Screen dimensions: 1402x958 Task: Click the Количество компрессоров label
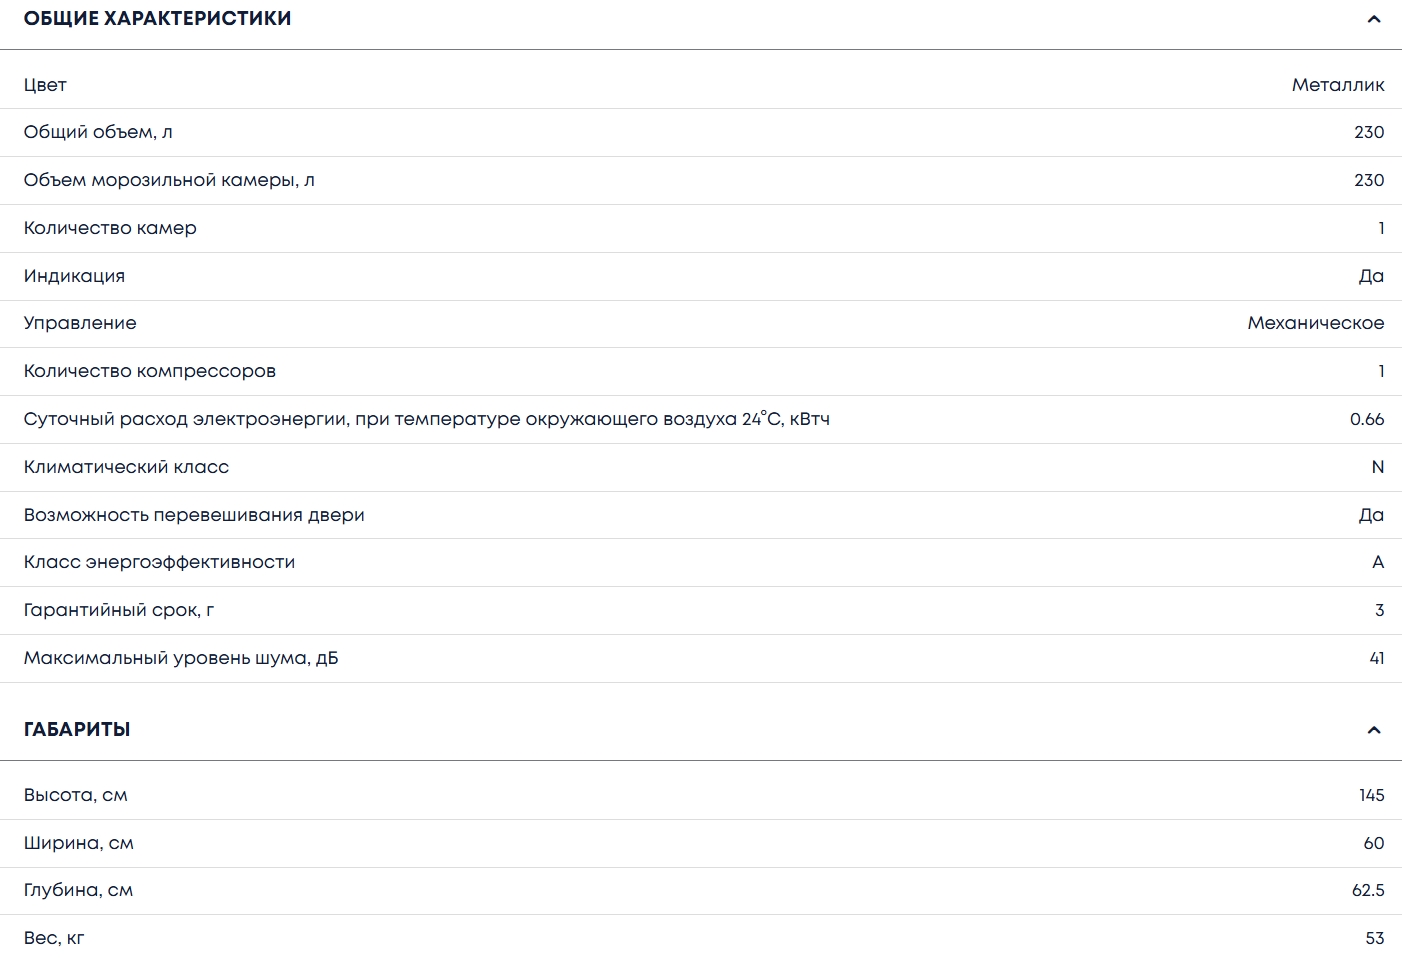click(x=150, y=371)
